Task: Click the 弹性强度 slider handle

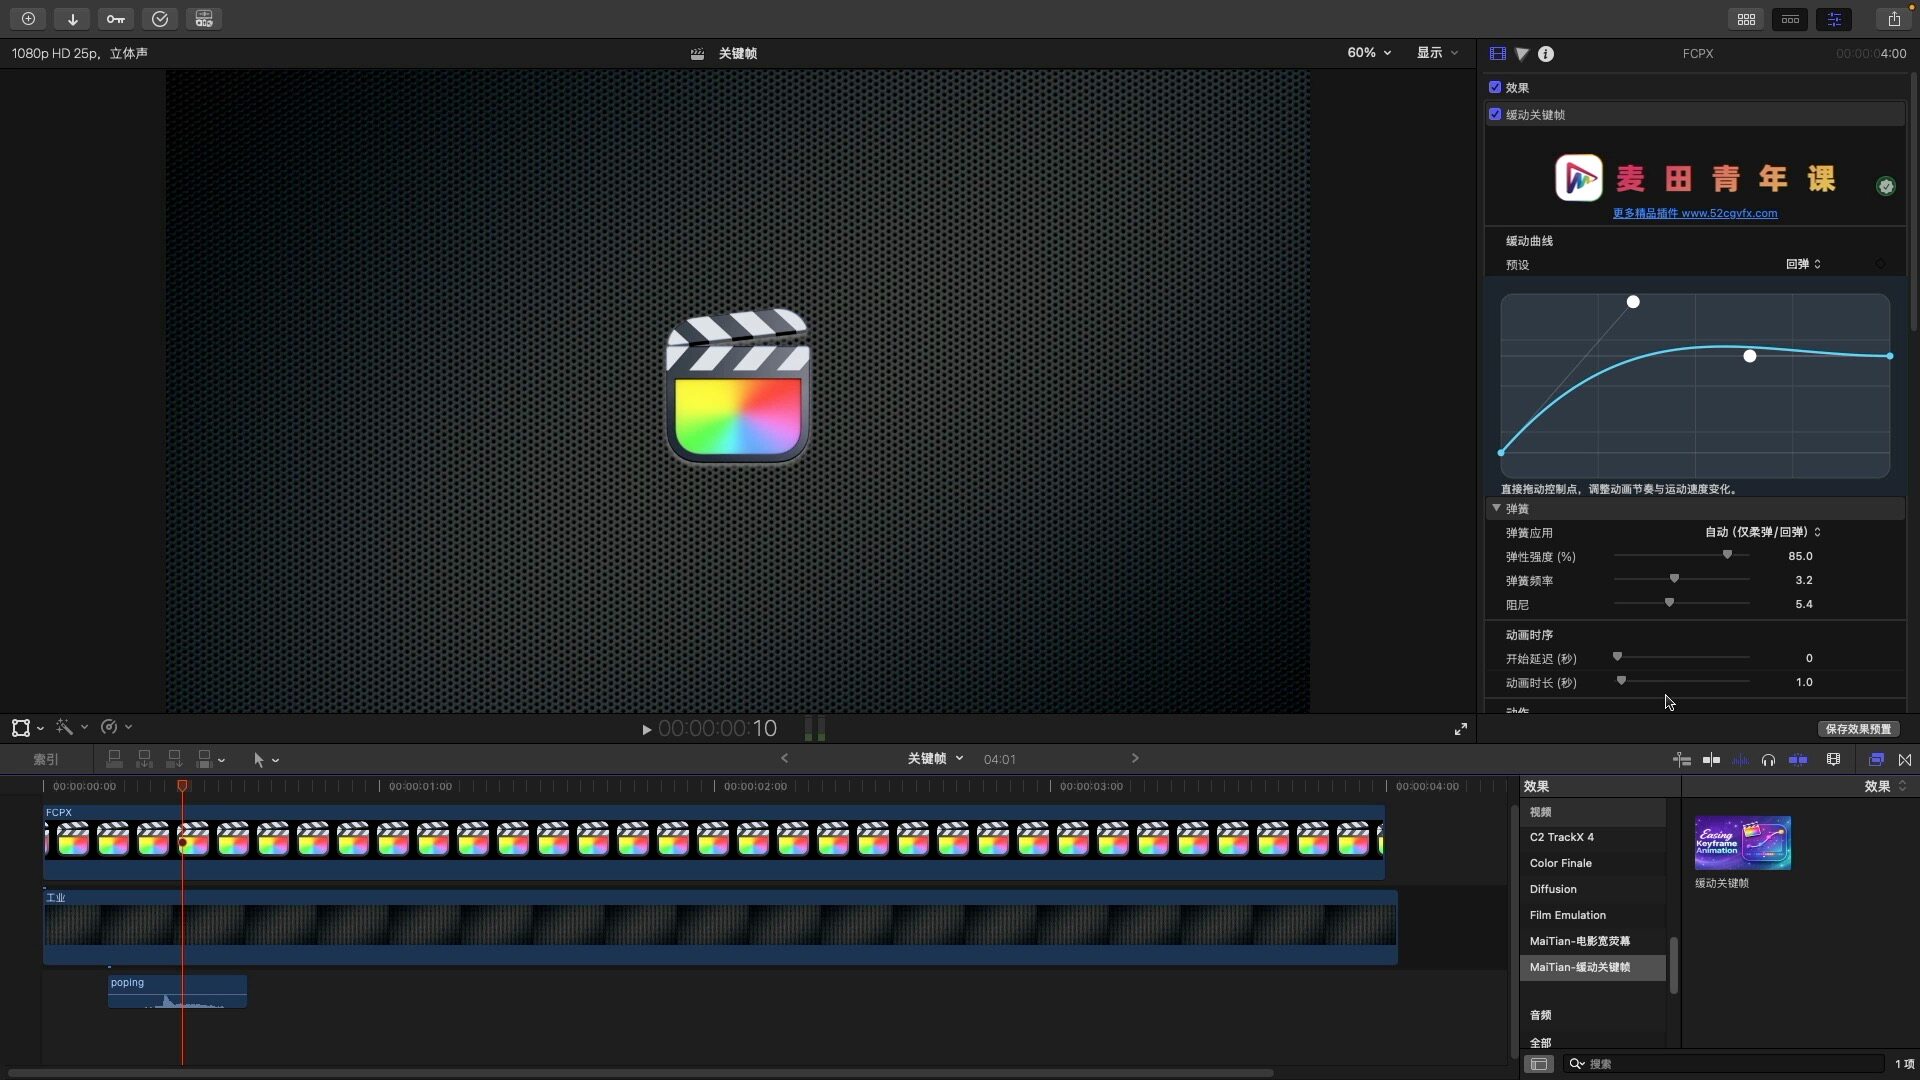Action: [1727, 555]
